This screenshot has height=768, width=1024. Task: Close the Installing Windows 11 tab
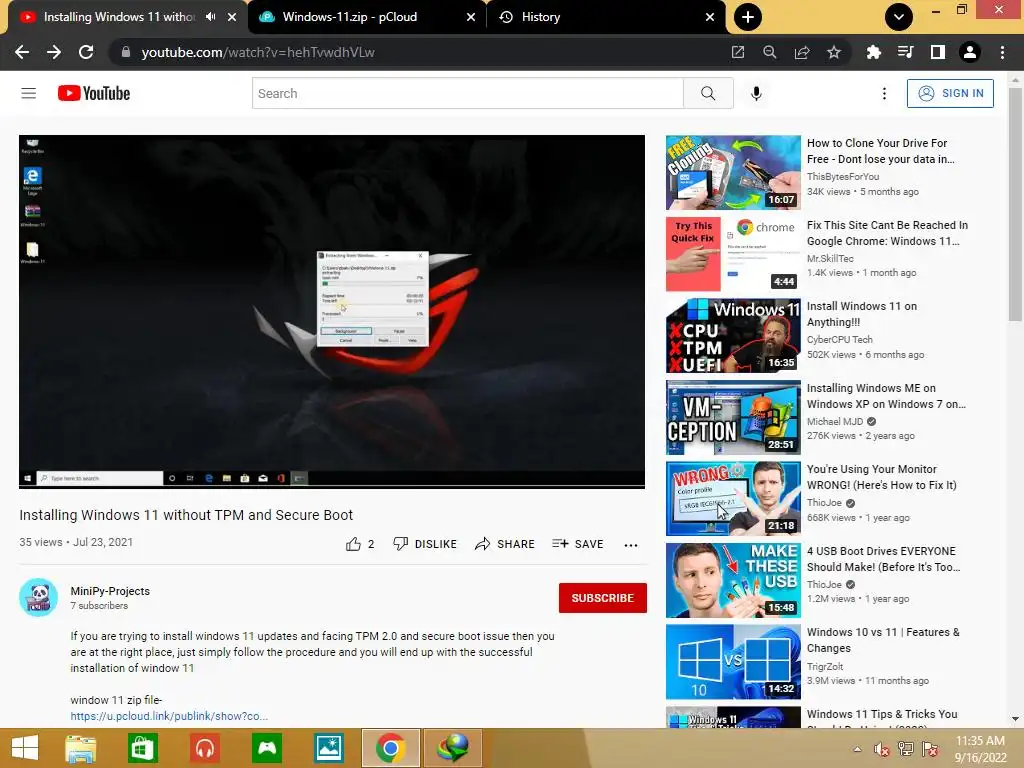pyautogui.click(x=232, y=17)
